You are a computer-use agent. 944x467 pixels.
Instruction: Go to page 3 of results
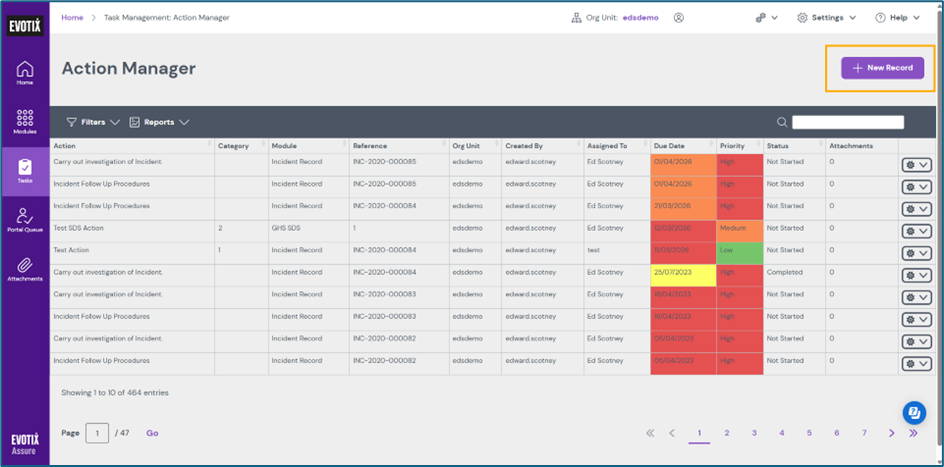click(754, 433)
